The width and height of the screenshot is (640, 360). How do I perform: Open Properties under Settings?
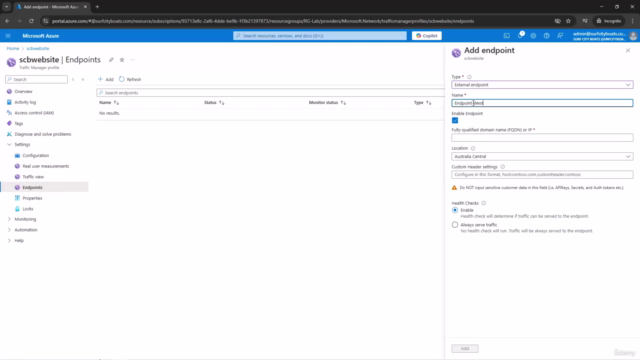pos(32,198)
